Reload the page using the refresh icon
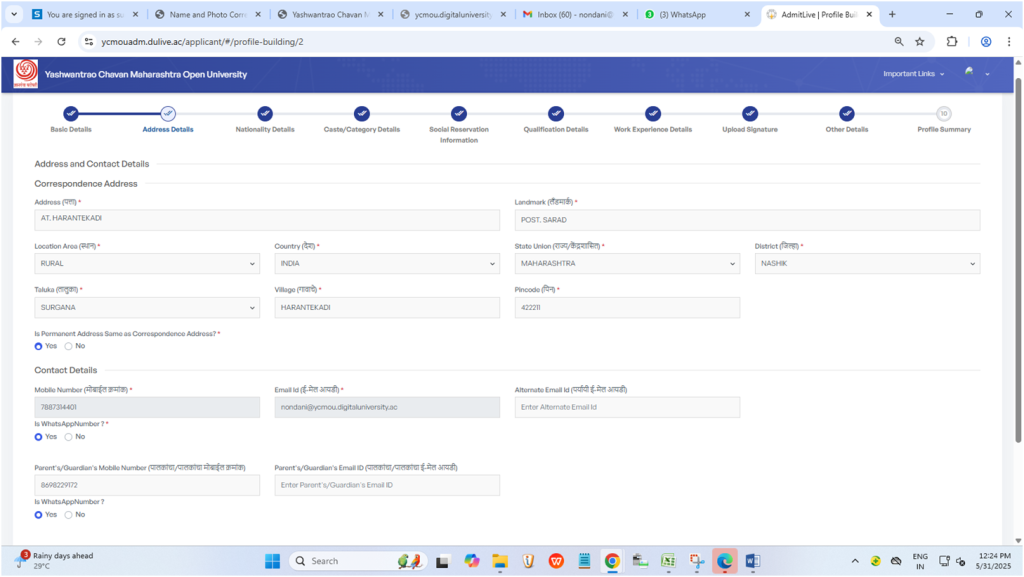This screenshot has width=1024, height=577. tap(62, 42)
